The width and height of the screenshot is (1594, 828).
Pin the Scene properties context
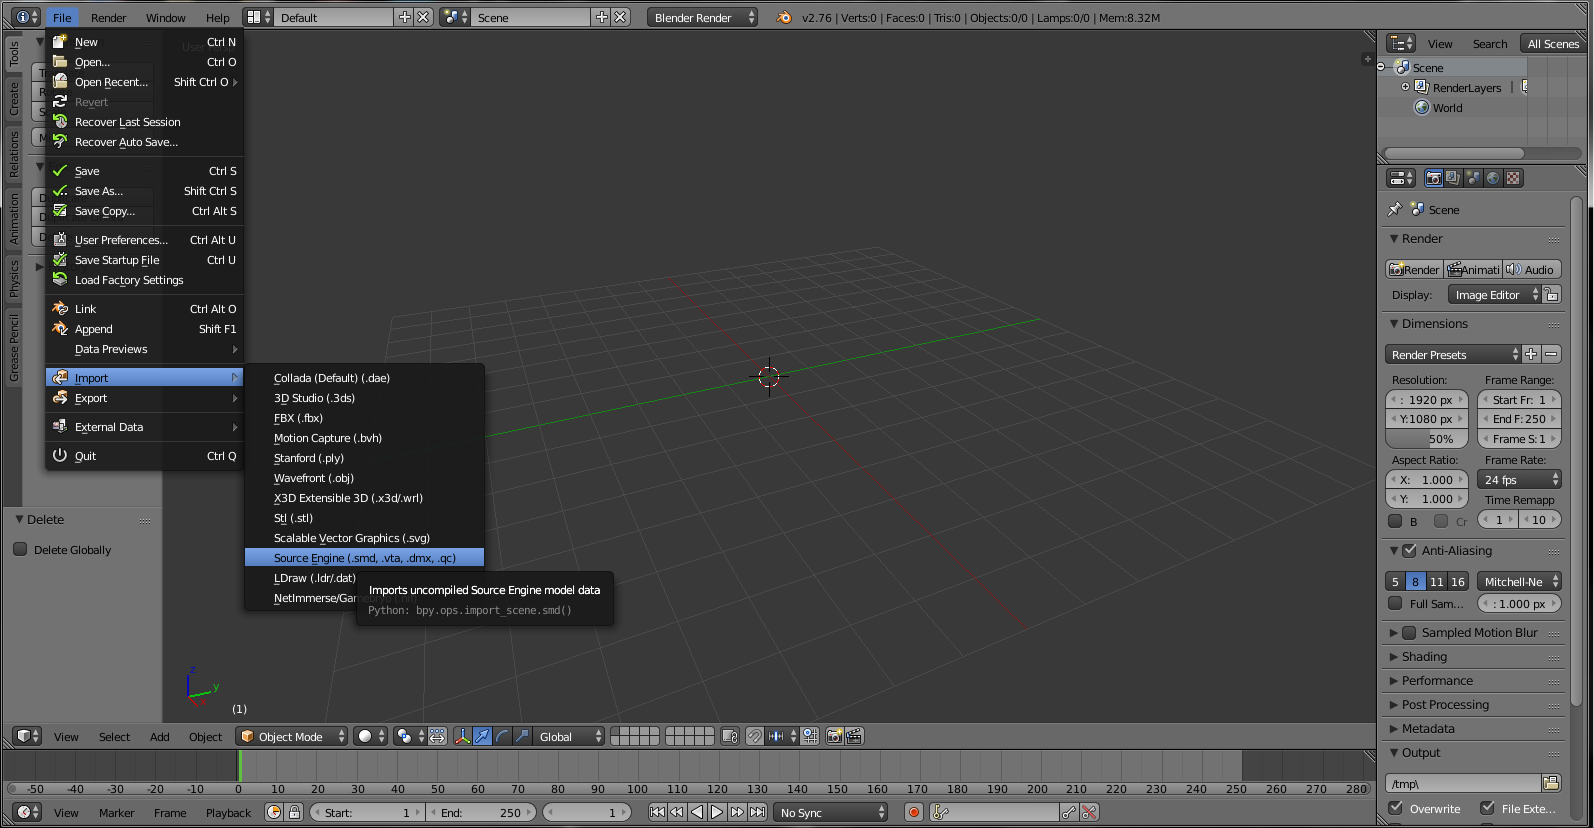(1395, 209)
